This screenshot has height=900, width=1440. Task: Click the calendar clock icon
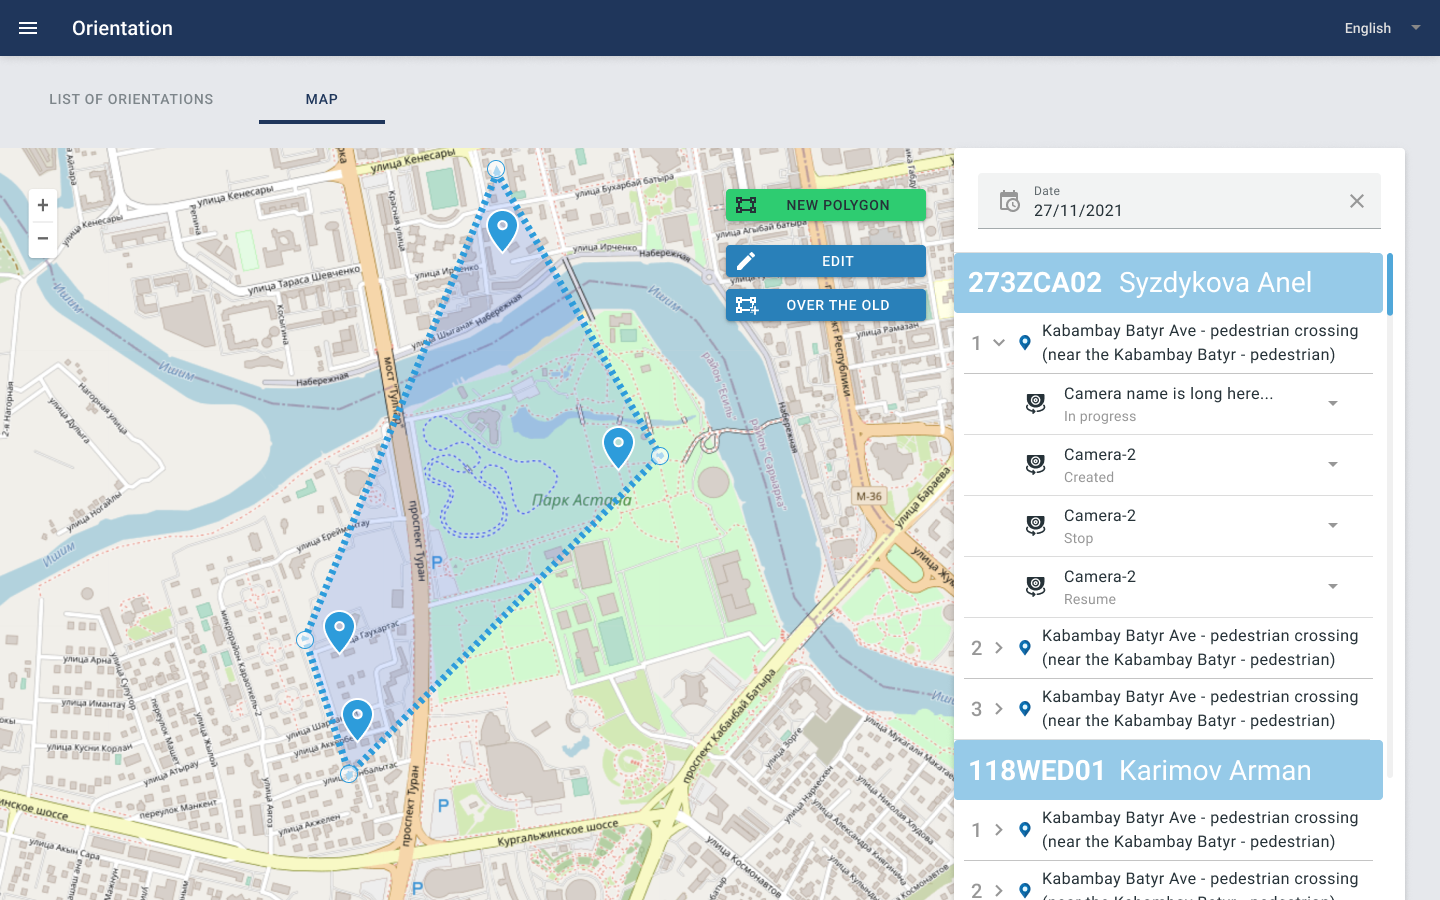tap(1010, 201)
